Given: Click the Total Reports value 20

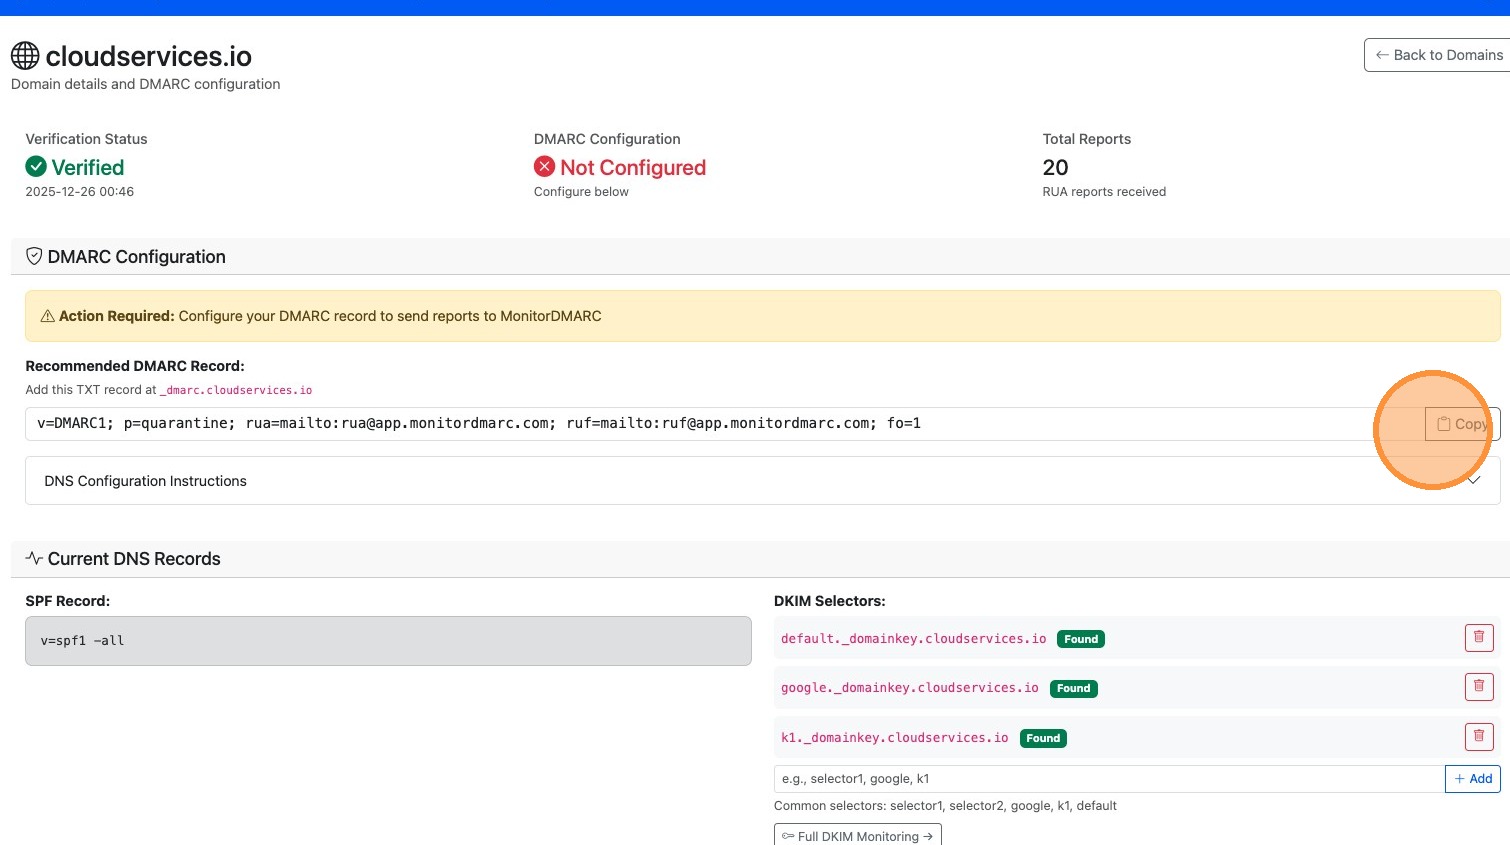Looking at the screenshot, I should coord(1055,167).
